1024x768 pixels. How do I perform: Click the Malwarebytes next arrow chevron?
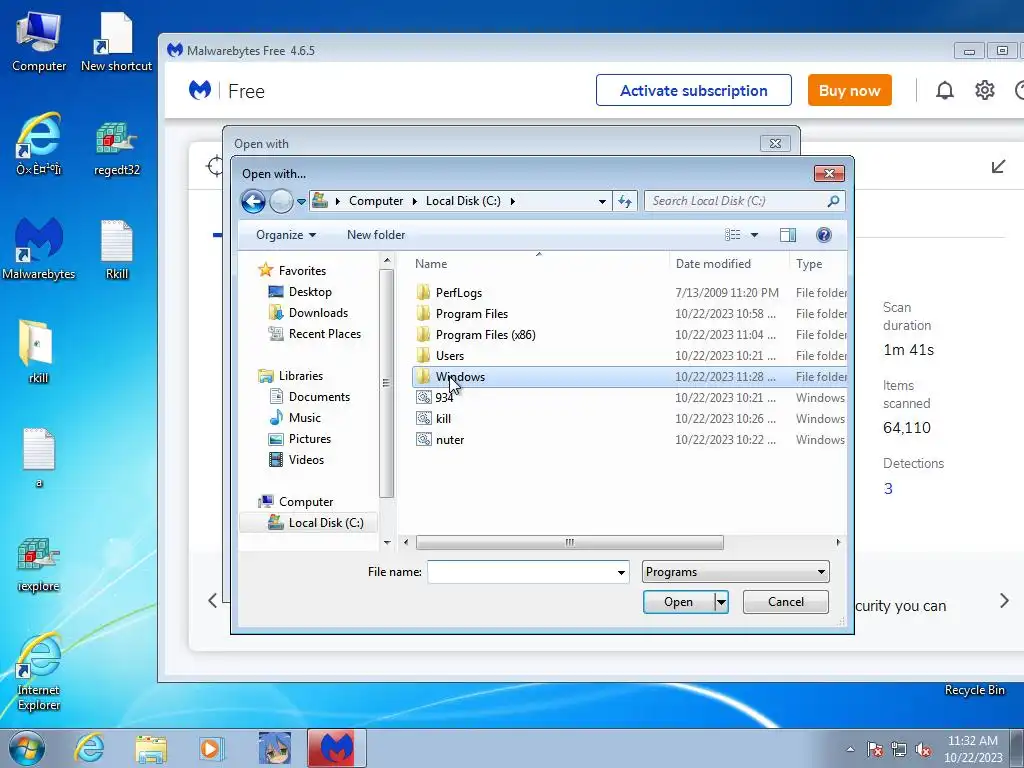click(1004, 601)
